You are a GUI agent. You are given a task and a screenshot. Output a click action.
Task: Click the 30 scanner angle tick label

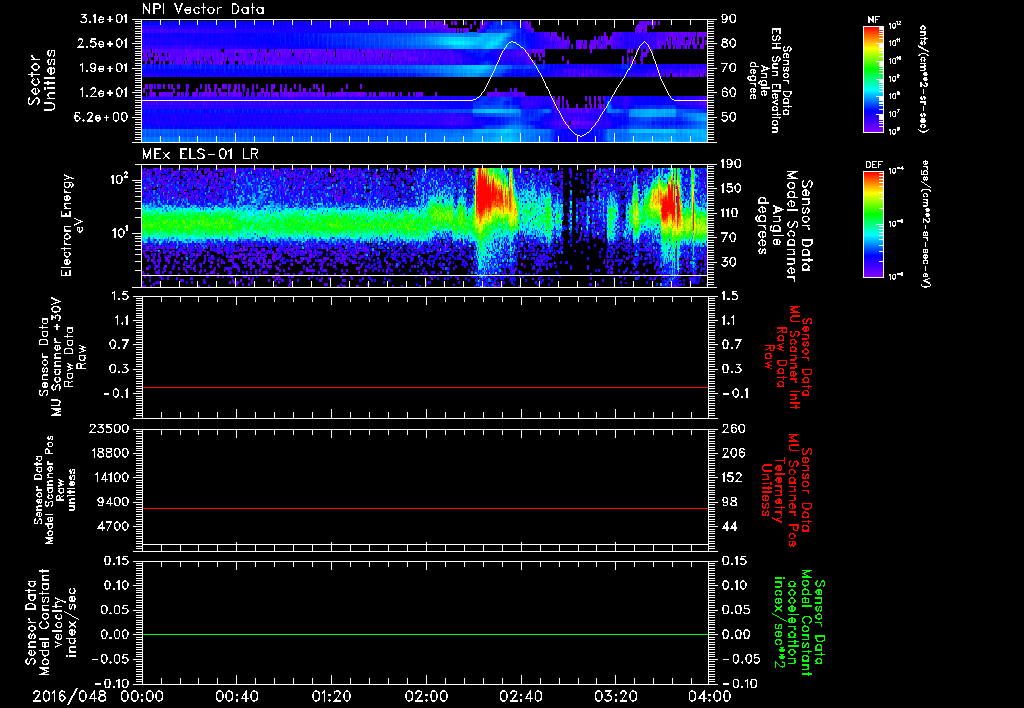tap(728, 262)
